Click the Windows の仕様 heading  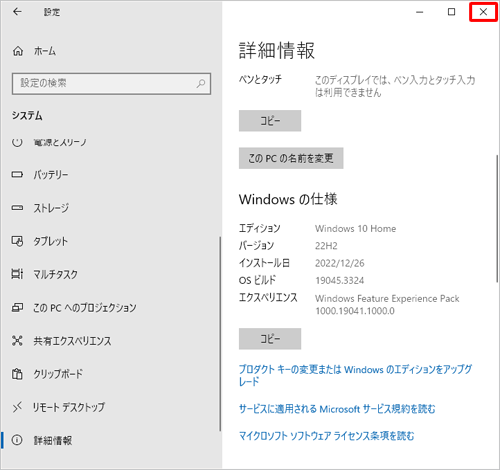click(x=288, y=199)
